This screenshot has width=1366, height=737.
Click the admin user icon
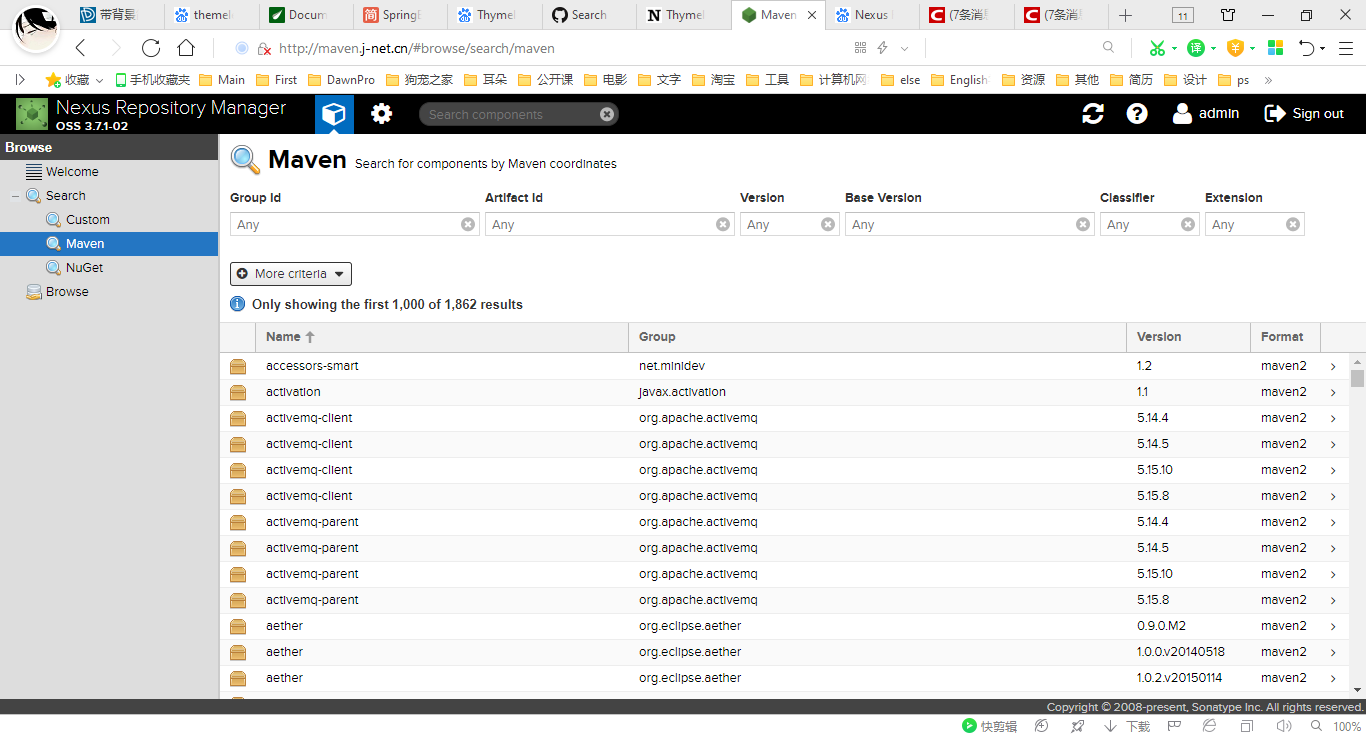point(1181,113)
